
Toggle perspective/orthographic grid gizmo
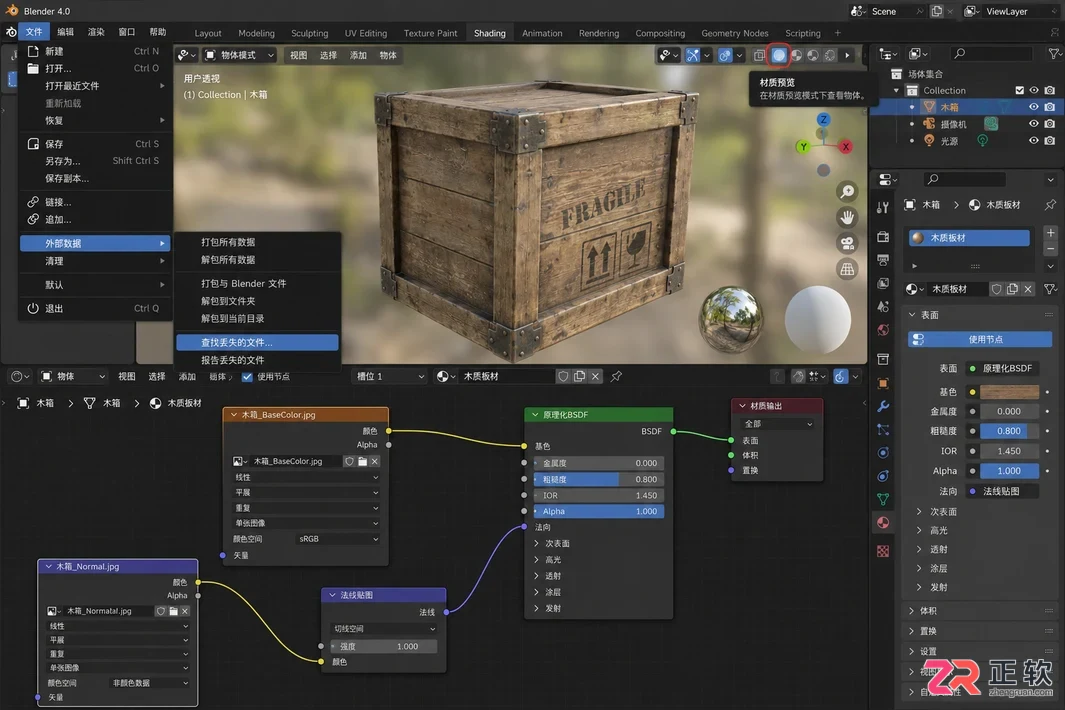click(847, 269)
